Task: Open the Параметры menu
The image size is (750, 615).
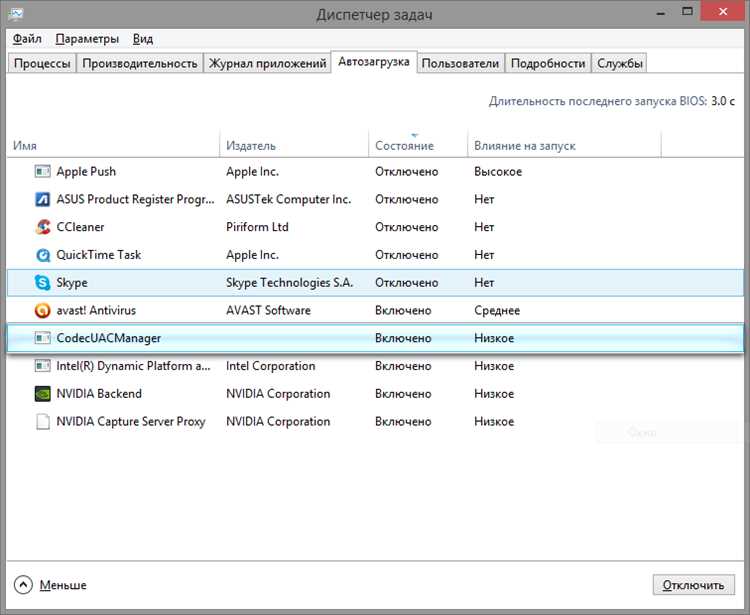Action: click(x=87, y=39)
